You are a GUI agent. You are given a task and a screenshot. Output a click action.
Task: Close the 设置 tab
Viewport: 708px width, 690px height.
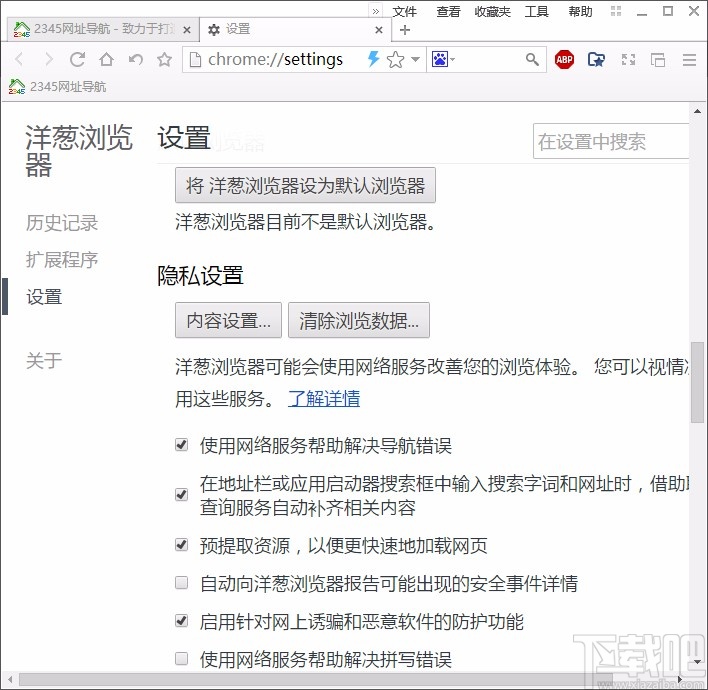pos(379,30)
